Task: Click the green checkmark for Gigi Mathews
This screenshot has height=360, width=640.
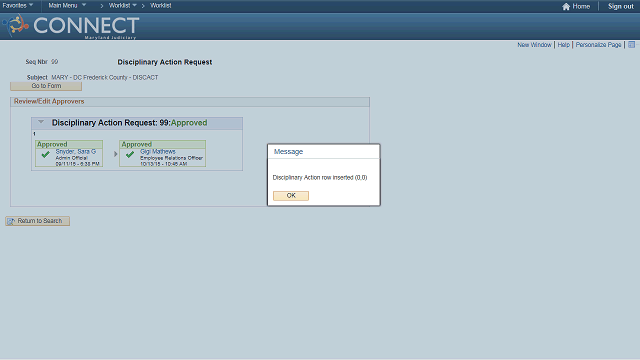Action: point(130,155)
